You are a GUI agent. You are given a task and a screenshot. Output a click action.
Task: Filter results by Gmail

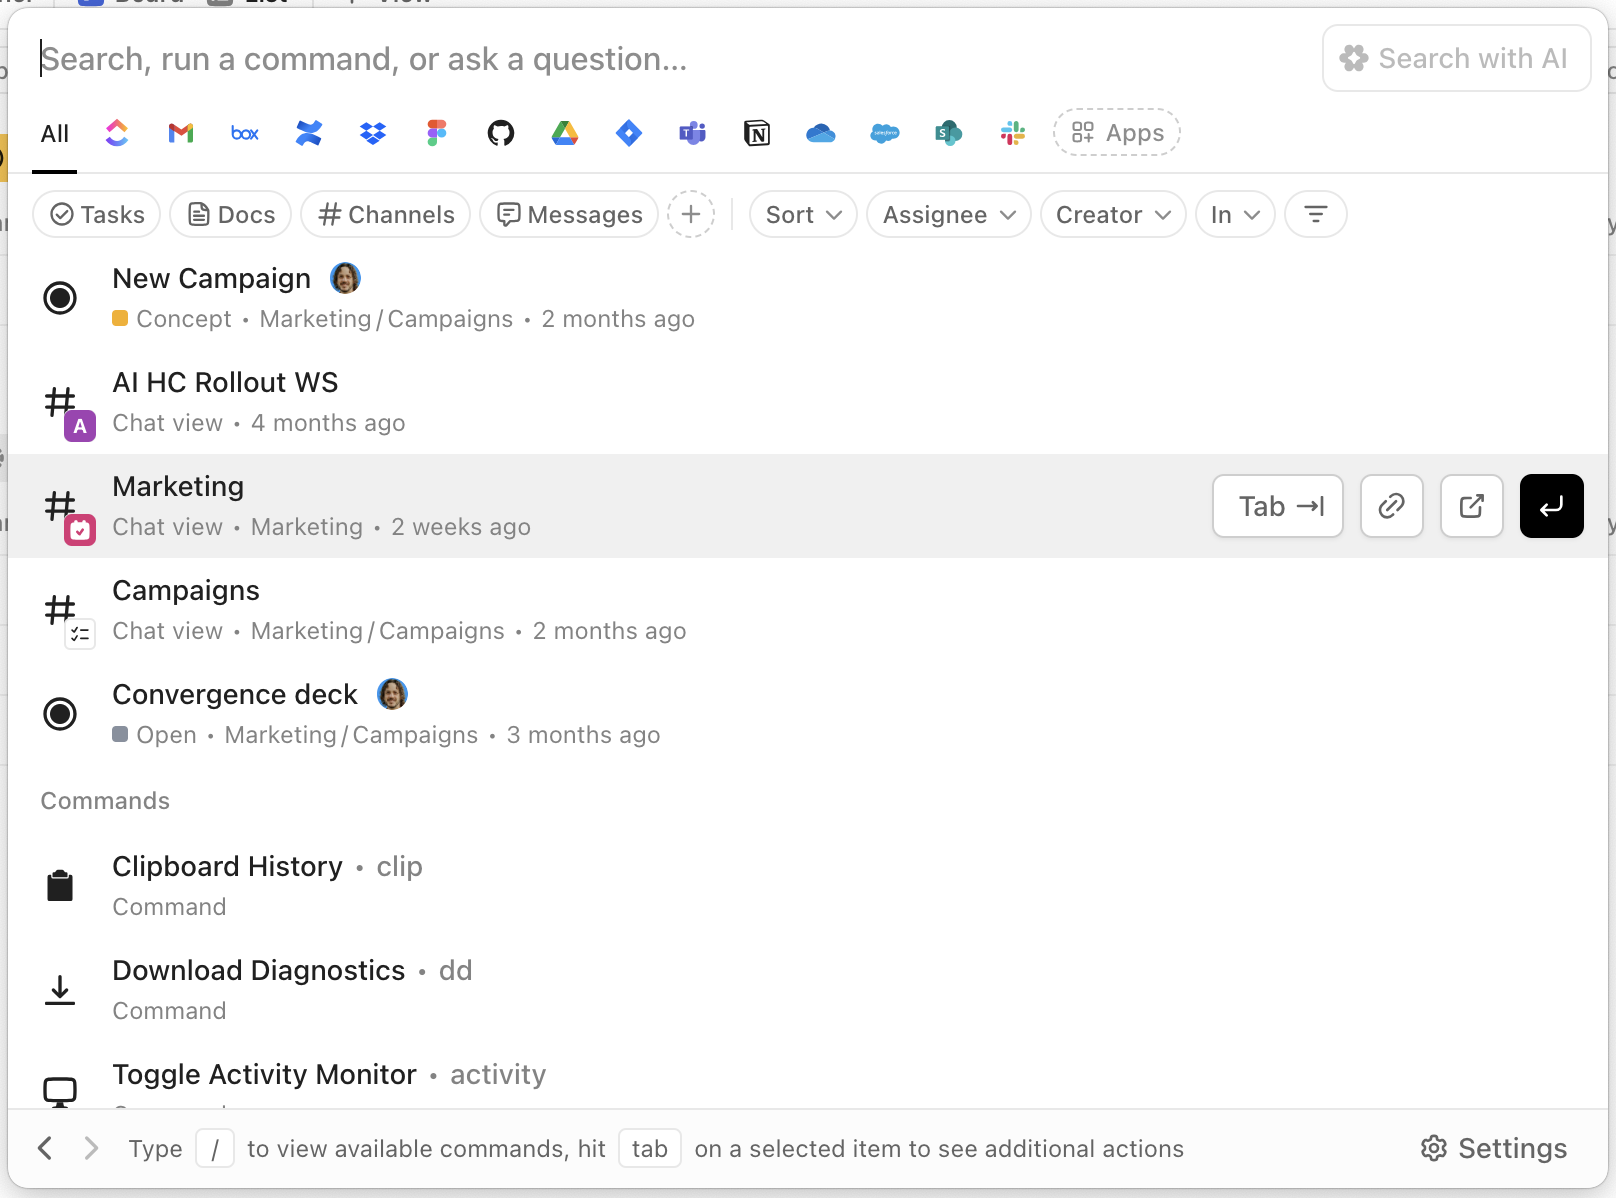(180, 132)
